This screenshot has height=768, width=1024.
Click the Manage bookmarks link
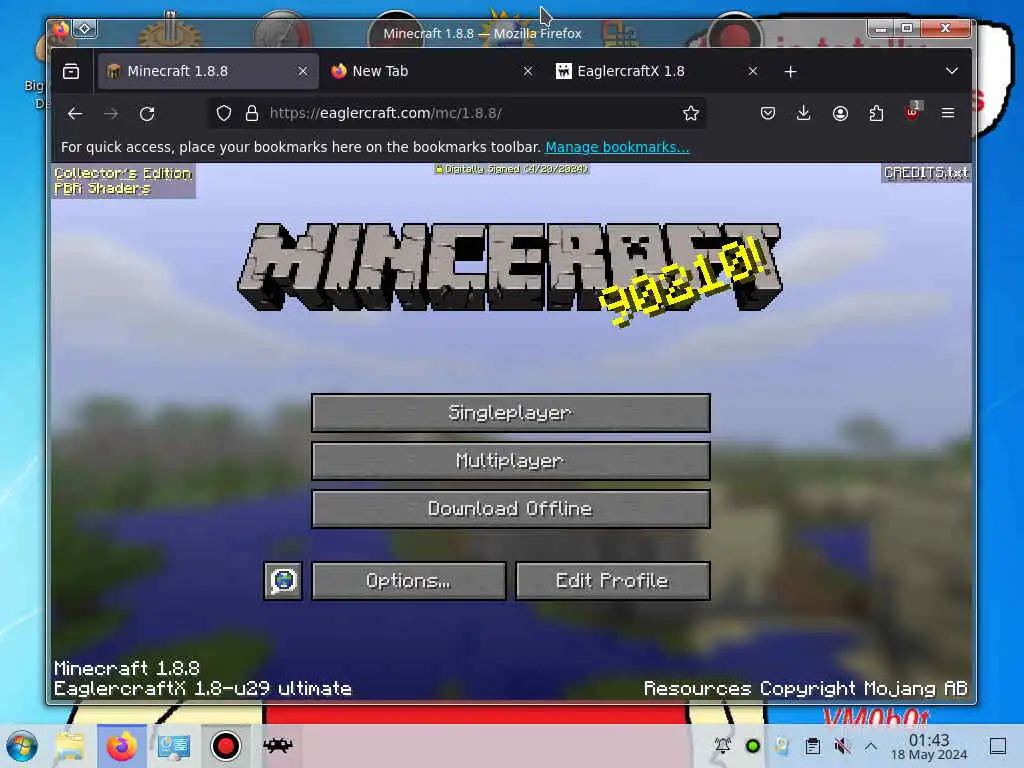(x=617, y=147)
